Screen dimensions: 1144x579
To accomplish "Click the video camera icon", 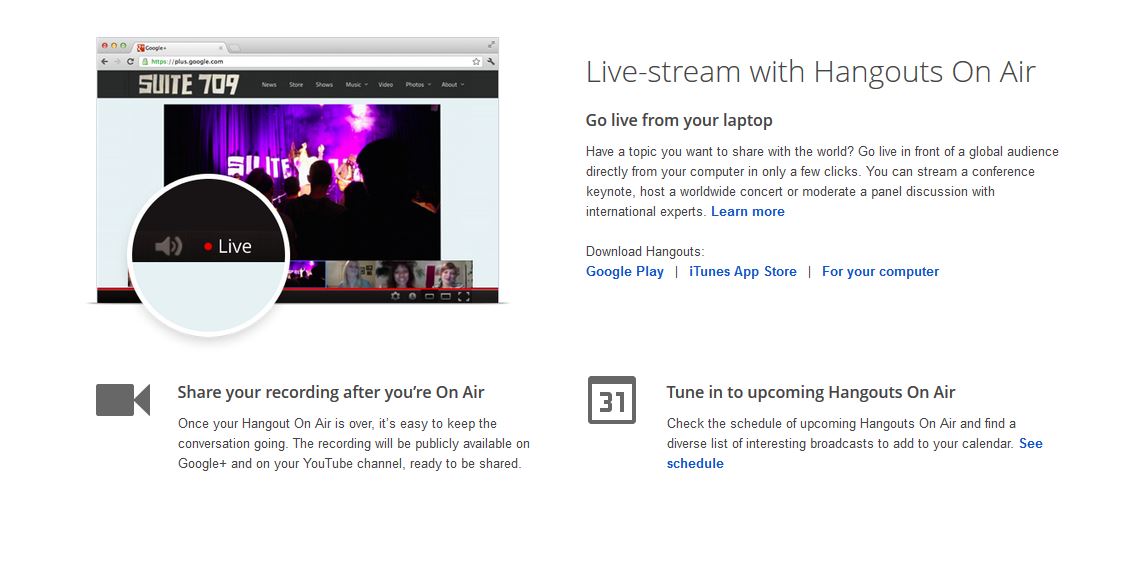I will [123, 400].
